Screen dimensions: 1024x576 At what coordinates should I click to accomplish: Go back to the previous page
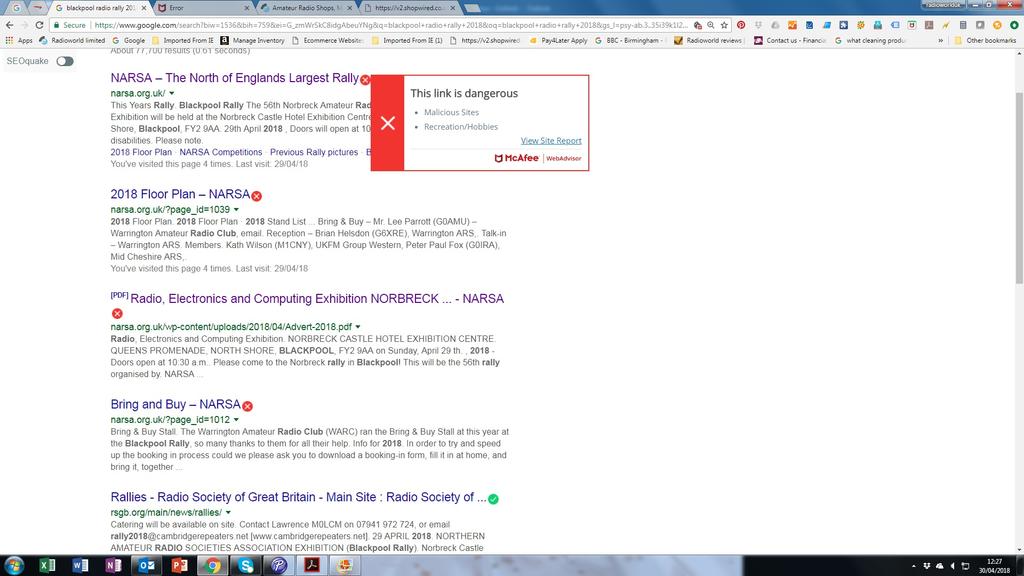click(9, 25)
